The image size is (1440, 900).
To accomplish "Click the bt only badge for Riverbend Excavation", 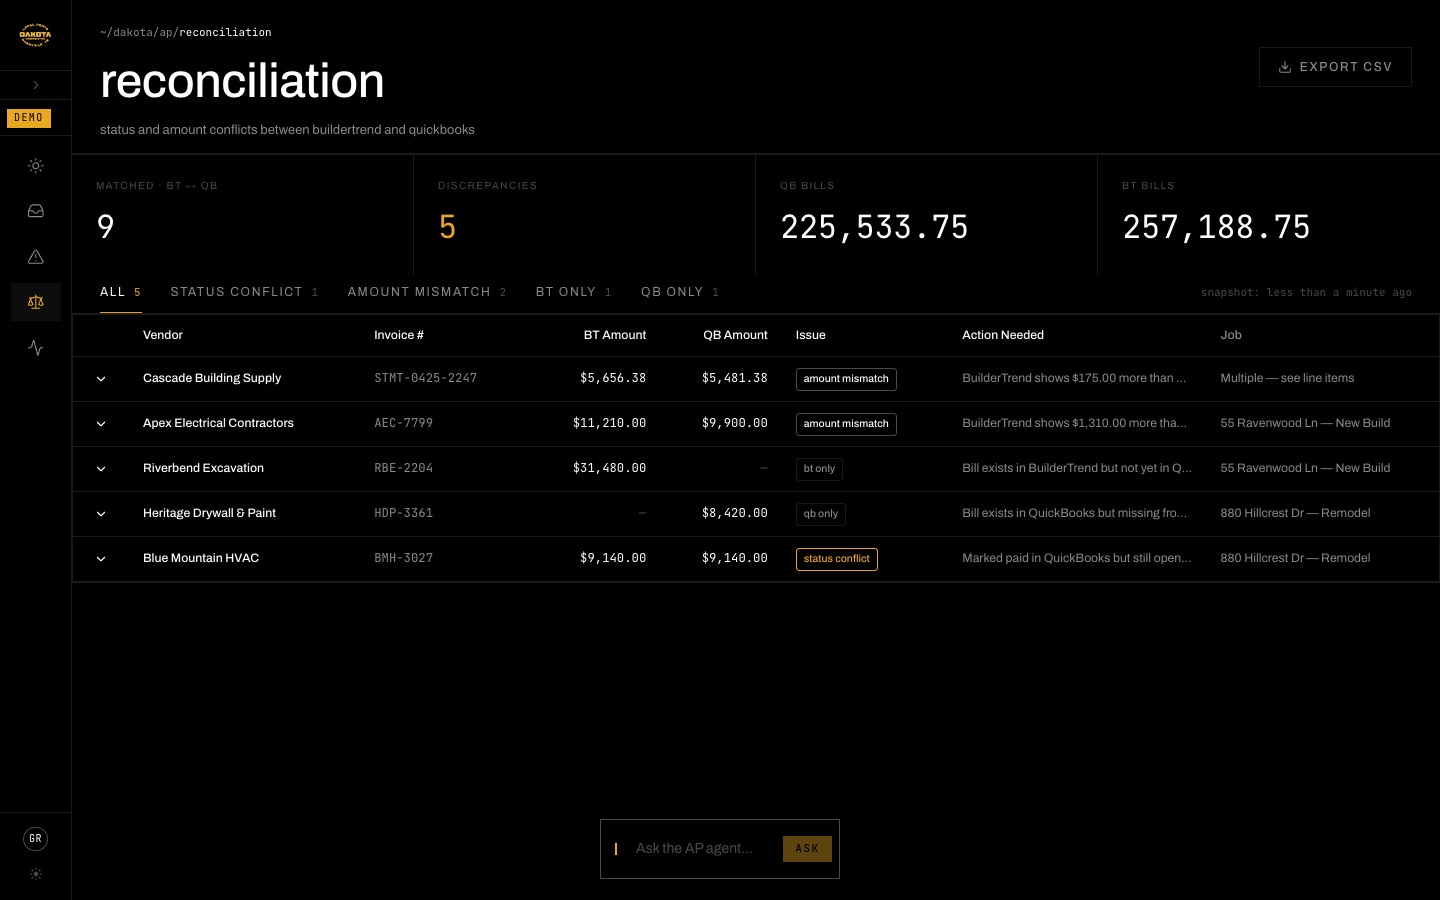I will point(819,469).
